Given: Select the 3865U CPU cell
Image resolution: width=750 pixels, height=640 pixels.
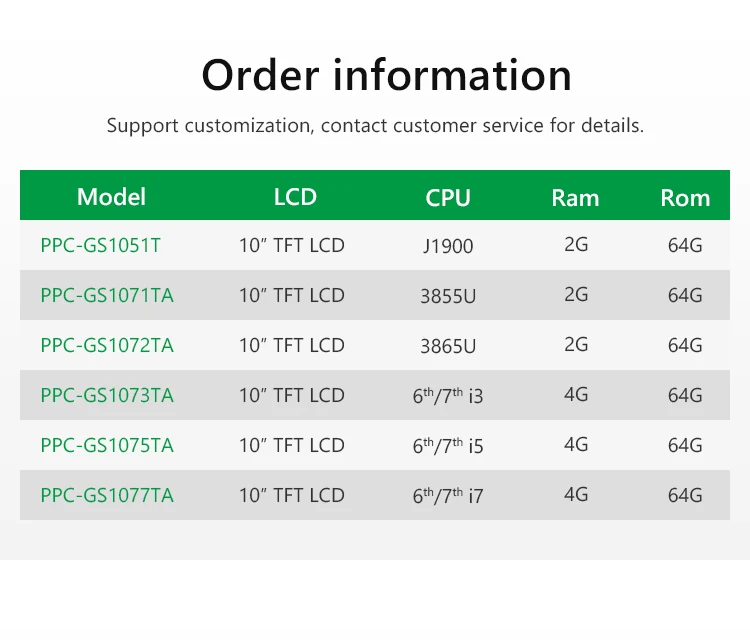Looking at the screenshot, I should click(x=448, y=346).
